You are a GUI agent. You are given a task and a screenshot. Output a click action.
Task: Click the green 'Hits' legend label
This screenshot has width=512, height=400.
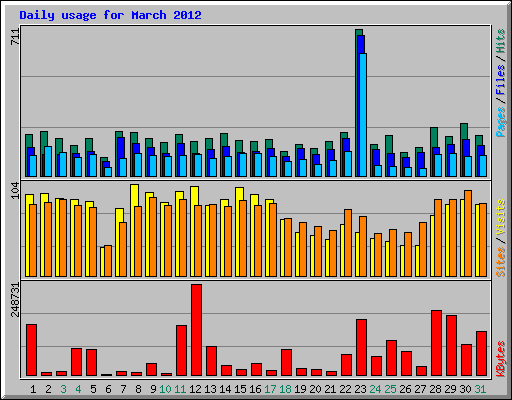pyautogui.click(x=501, y=41)
